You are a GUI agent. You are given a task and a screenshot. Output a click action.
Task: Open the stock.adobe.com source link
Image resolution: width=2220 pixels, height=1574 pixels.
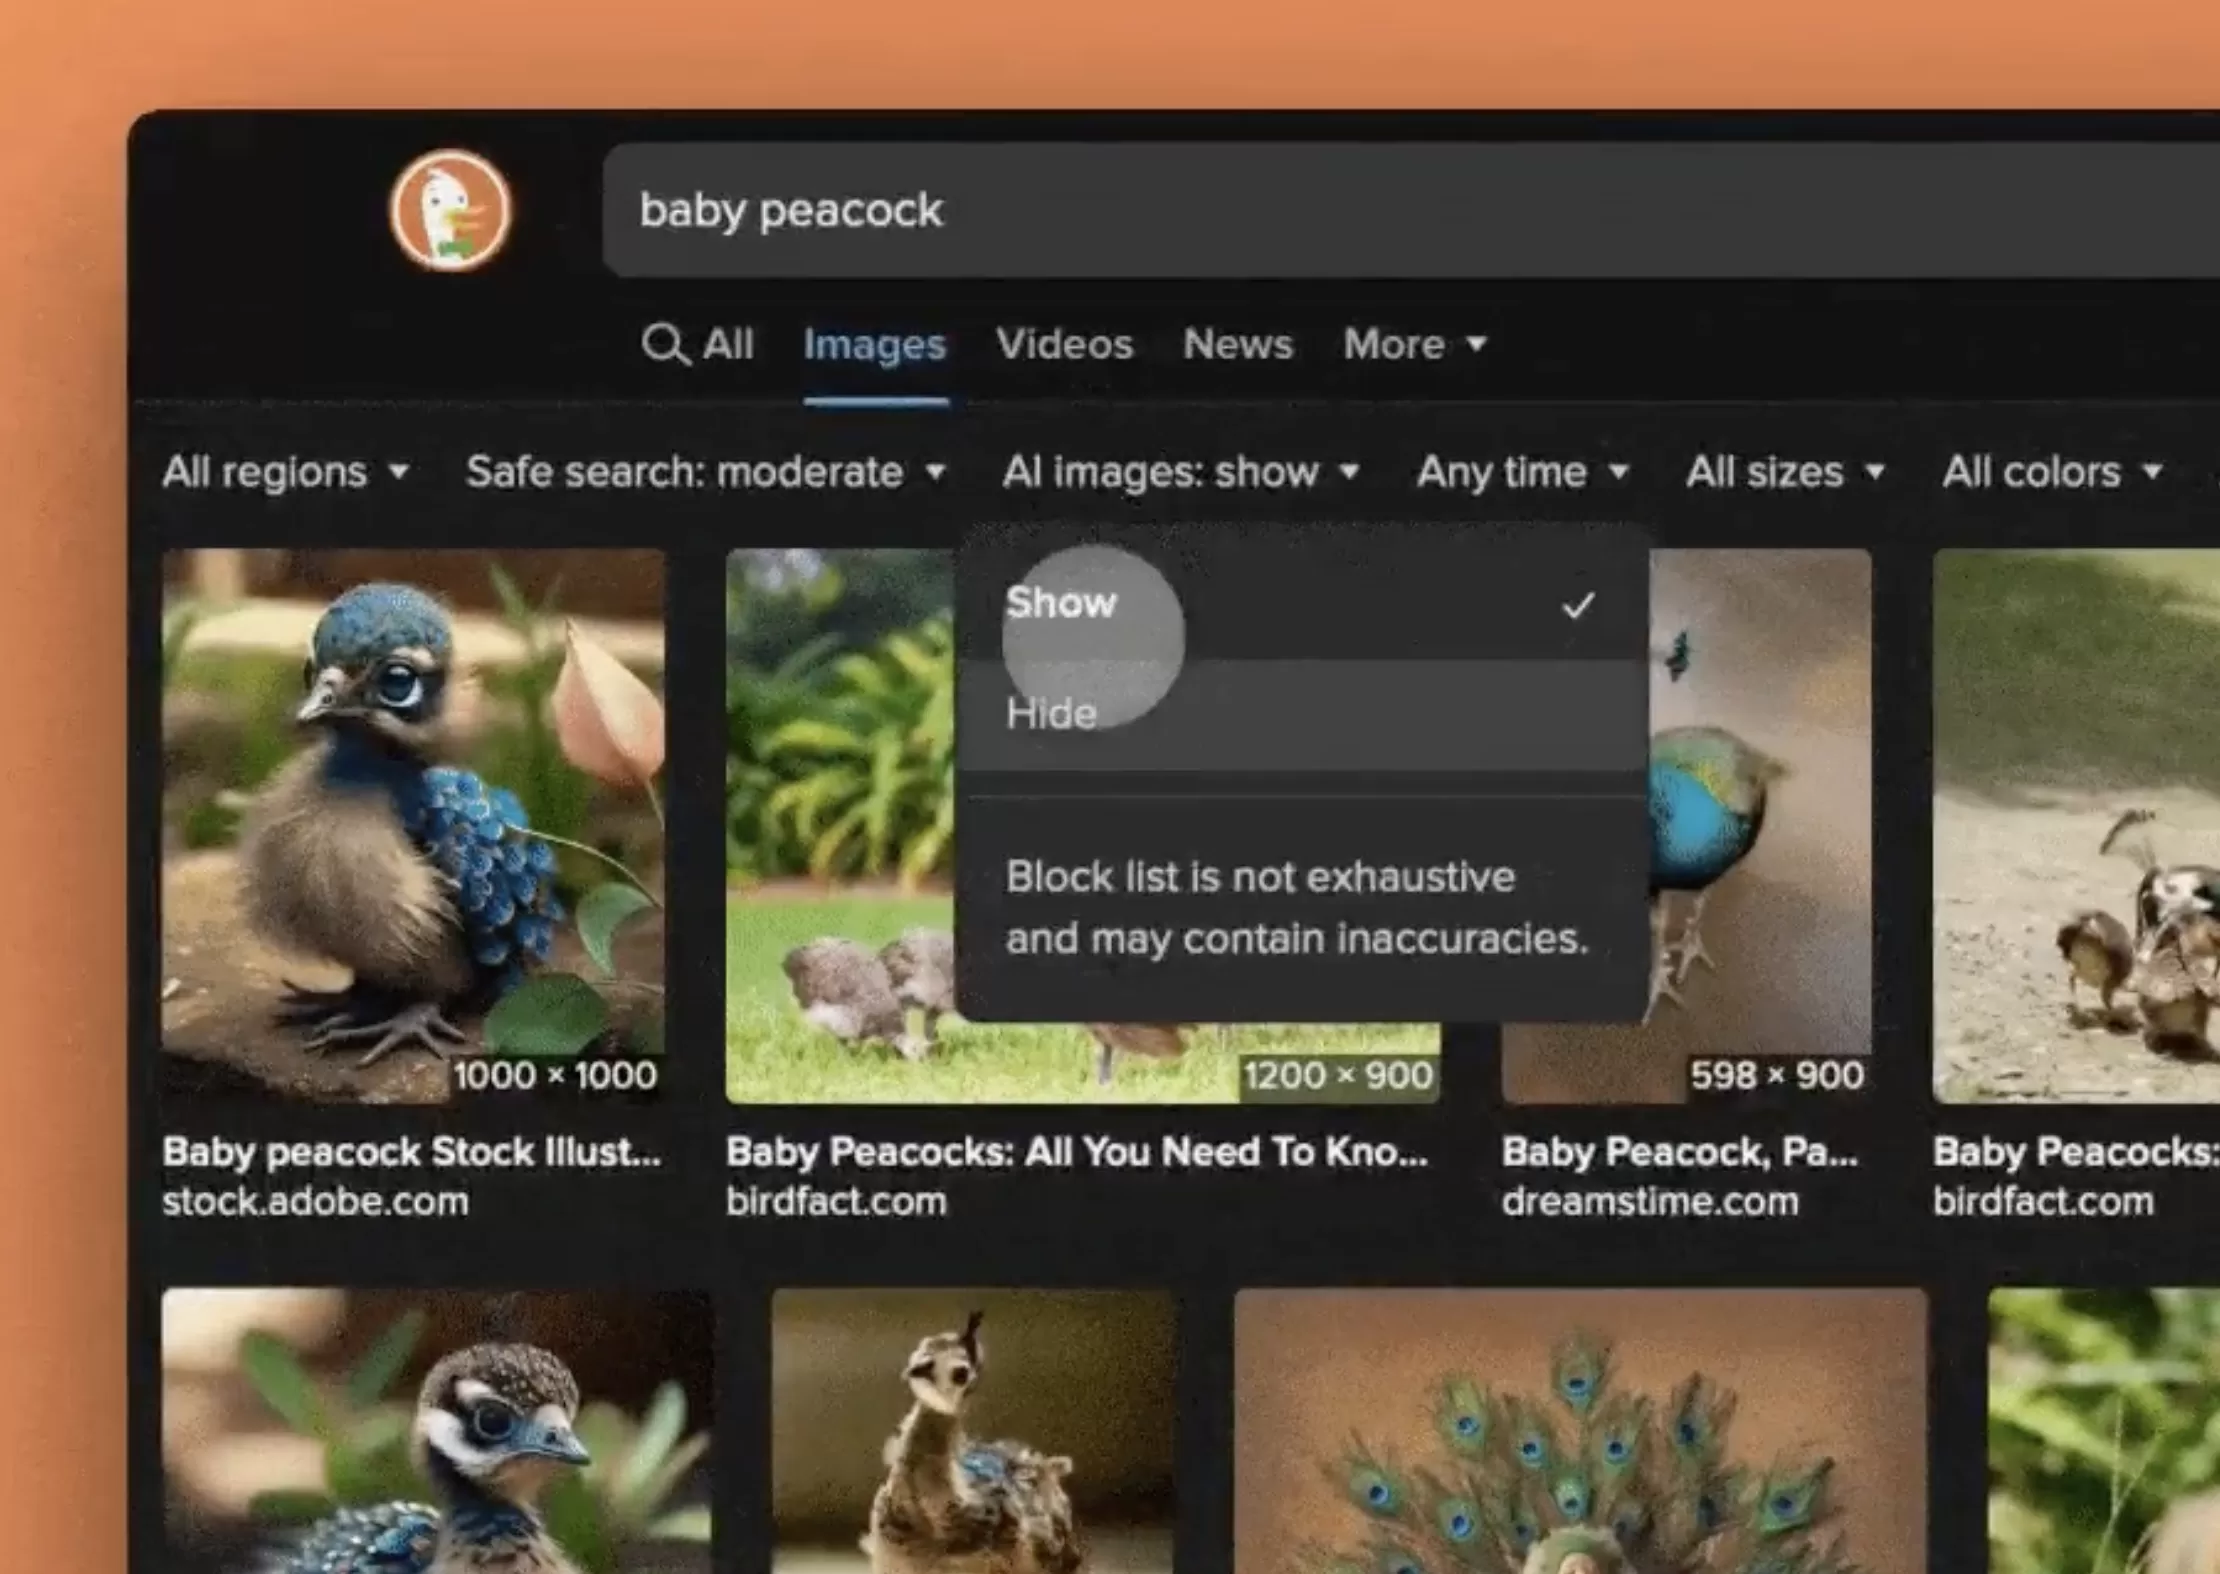[x=315, y=1201]
